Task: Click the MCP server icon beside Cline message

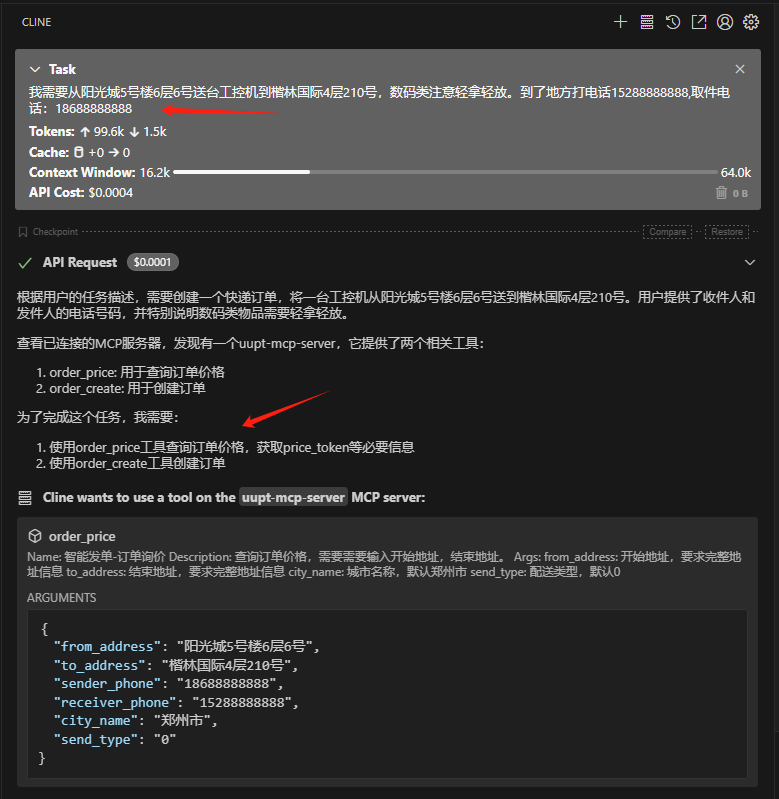Action: (x=25, y=497)
